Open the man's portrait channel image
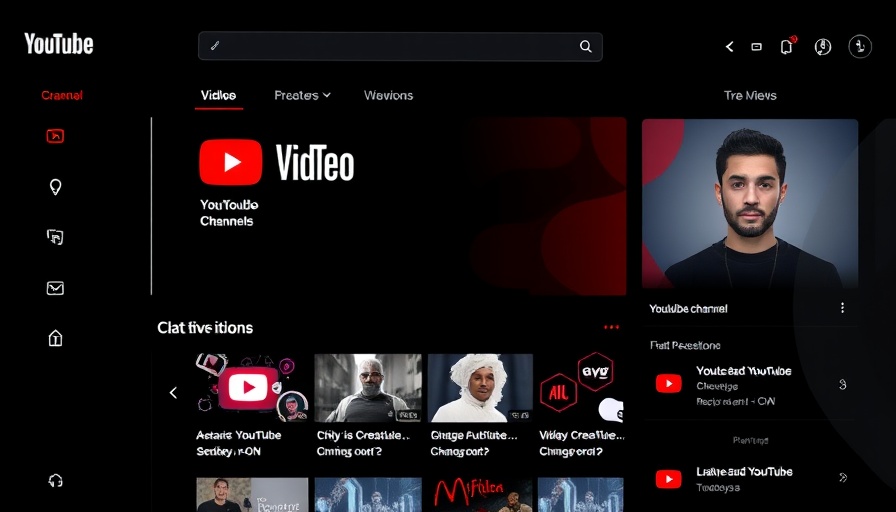896x512 pixels. pos(750,203)
